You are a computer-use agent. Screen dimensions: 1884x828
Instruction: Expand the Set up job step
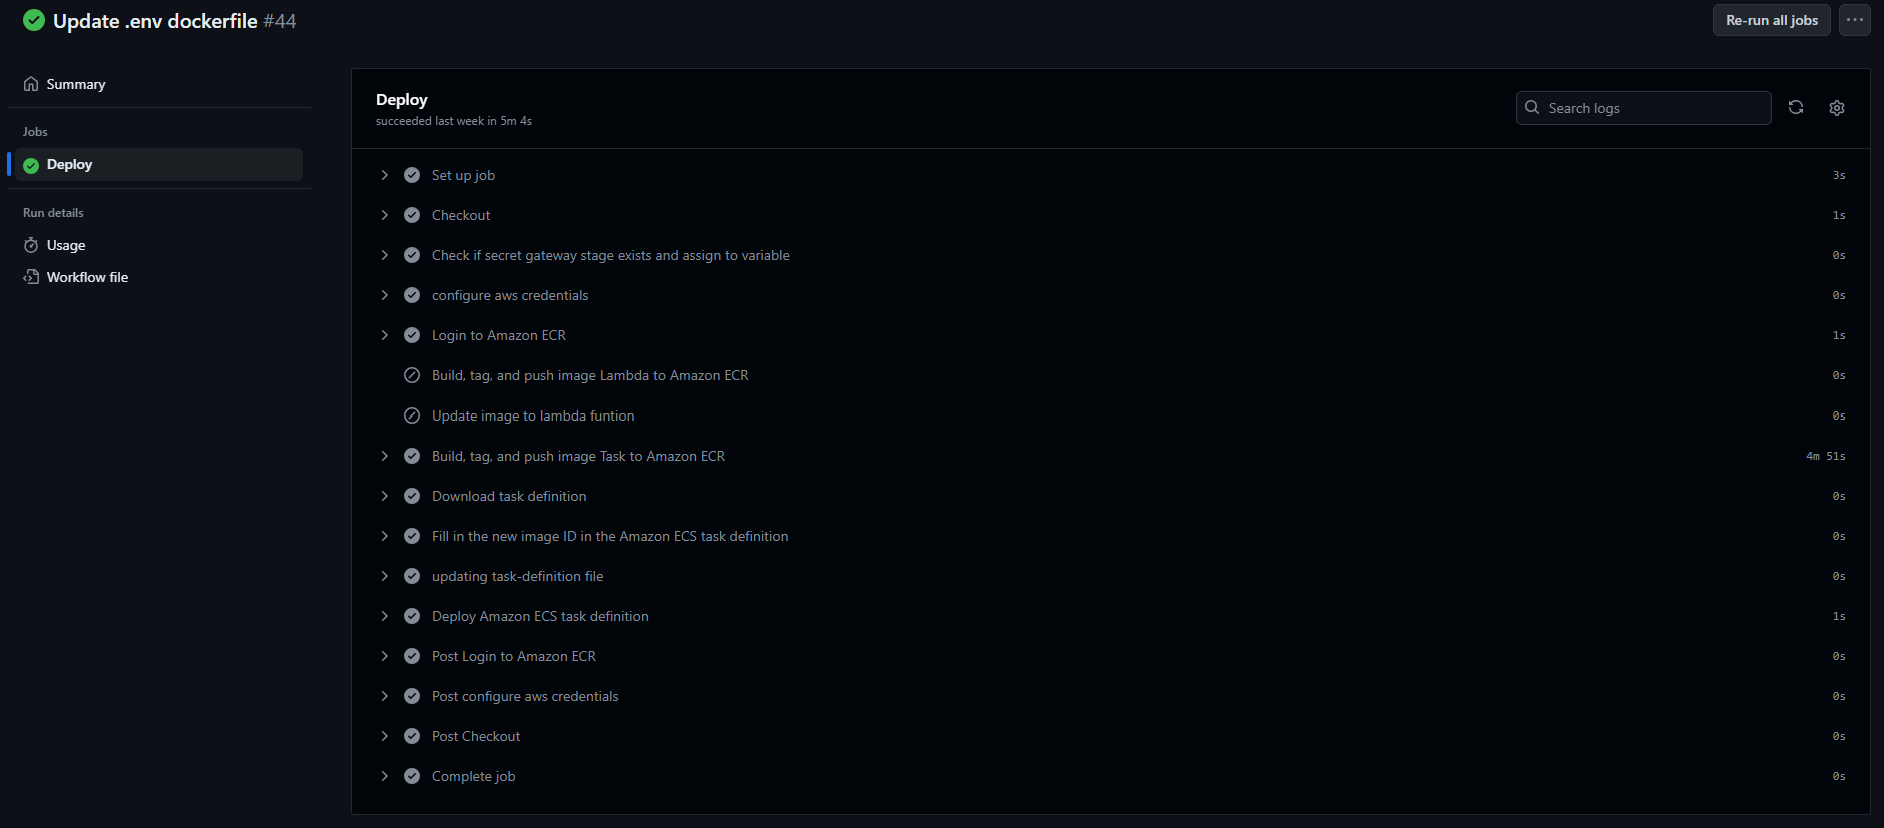tap(385, 175)
